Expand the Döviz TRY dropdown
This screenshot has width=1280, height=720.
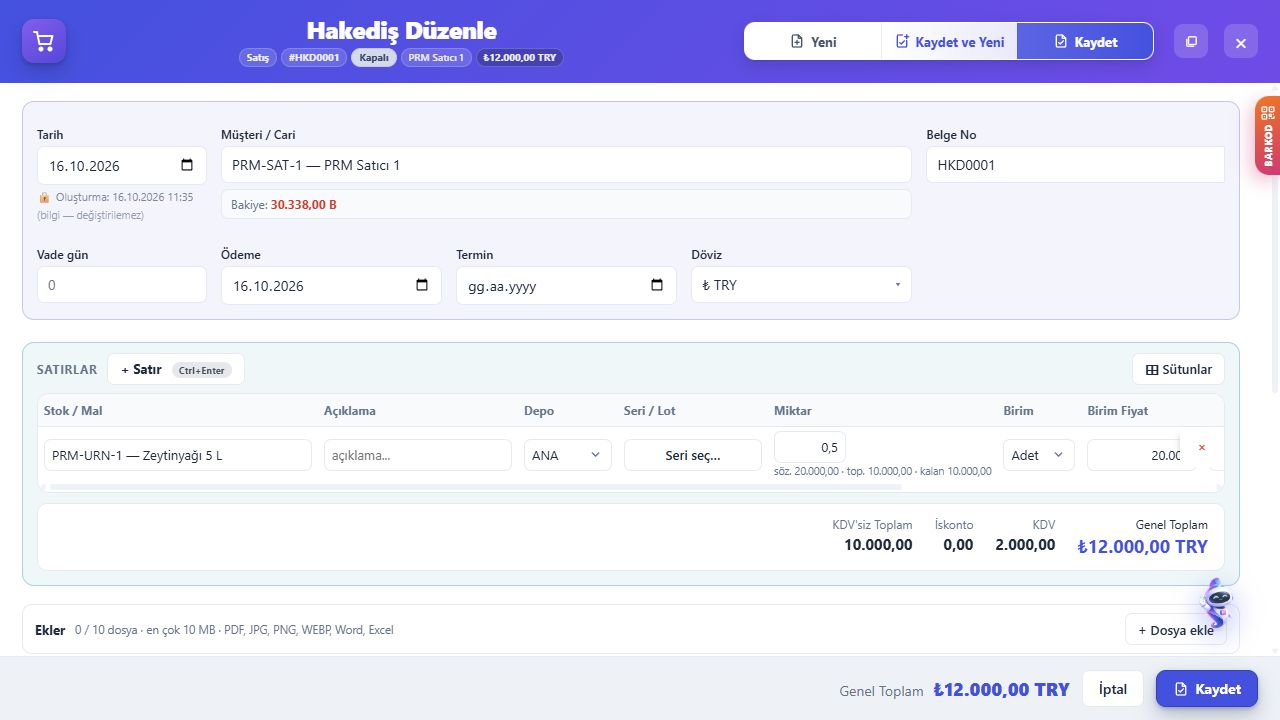coord(801,285)
